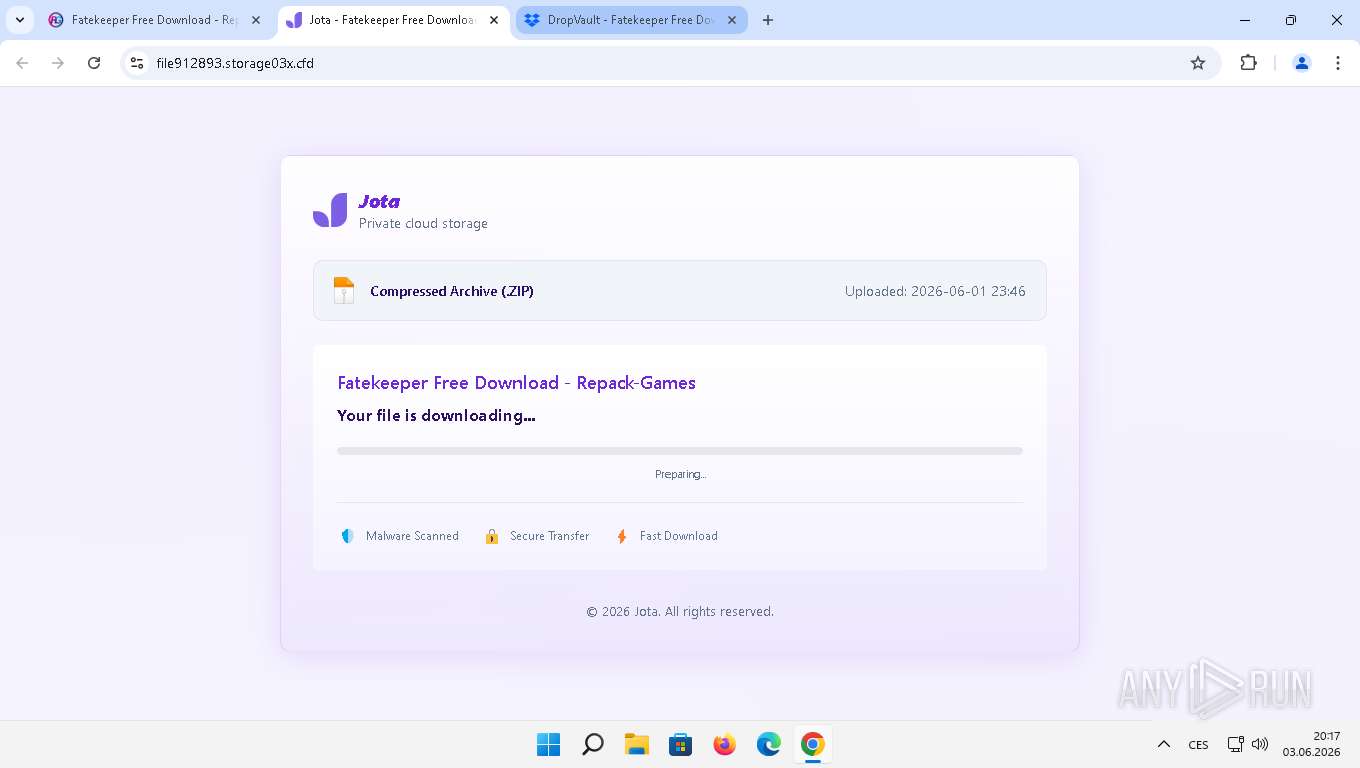Open CES input language indicator

(x=1198, y=744)
